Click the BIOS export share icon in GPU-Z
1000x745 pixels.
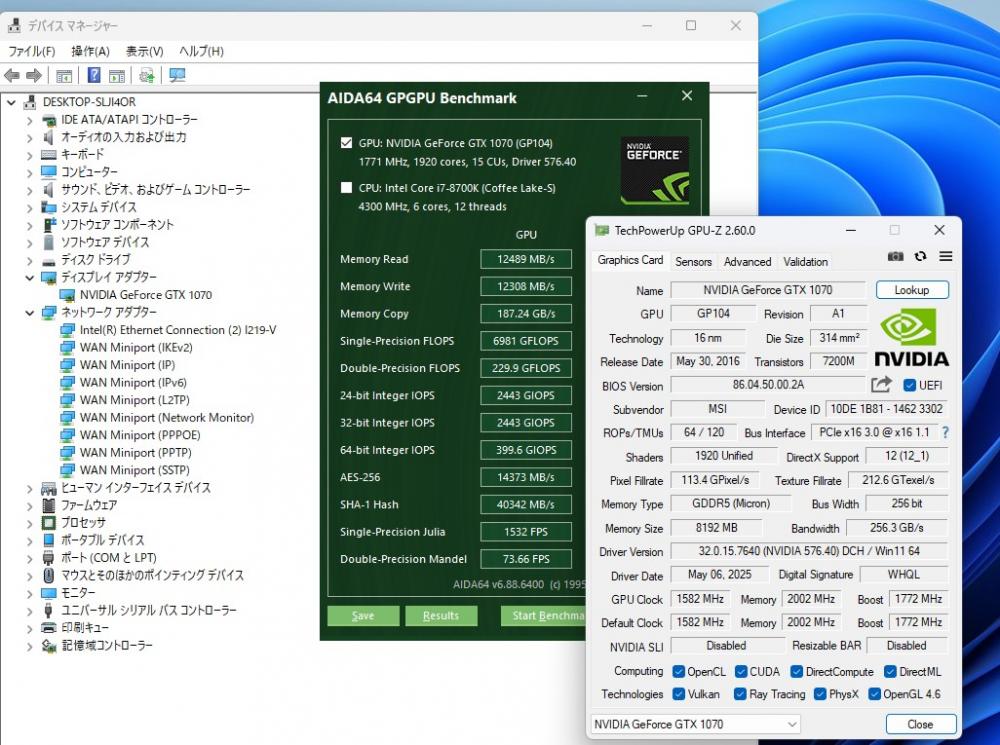pyautogui.click(x=881, y=384)
